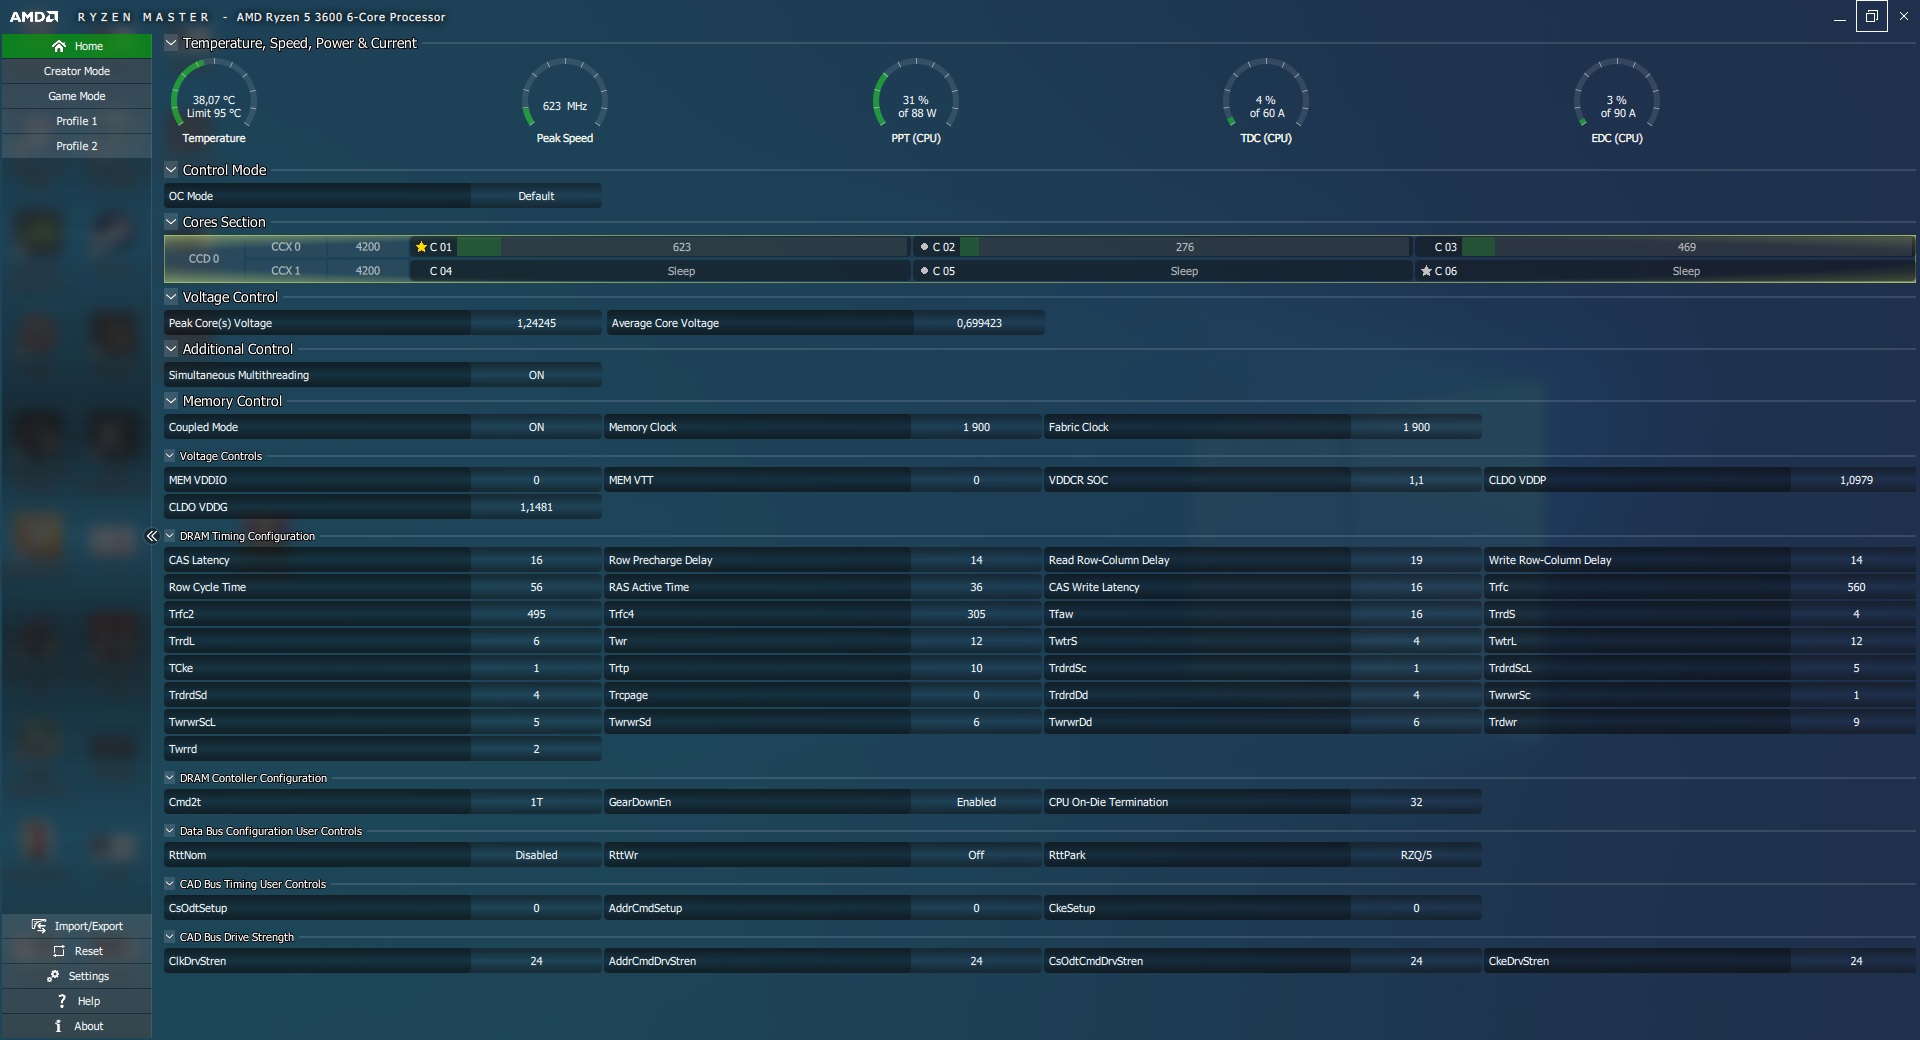
Task: Click the EDC (CPU) gauge
Action: (x=1617, y=101)
